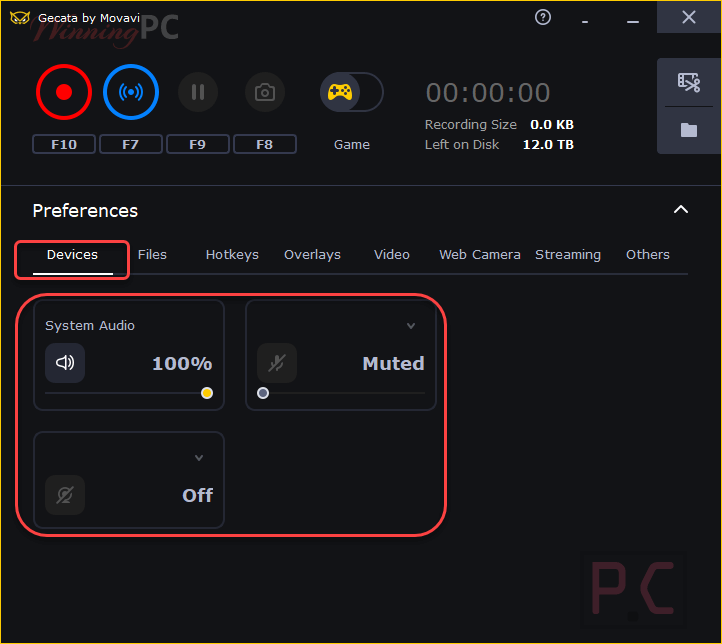Expand the webcam device dropdown arrow
The width and height of the screenshot is (722, 644).
pyautogui.click(x=199, y=458)
